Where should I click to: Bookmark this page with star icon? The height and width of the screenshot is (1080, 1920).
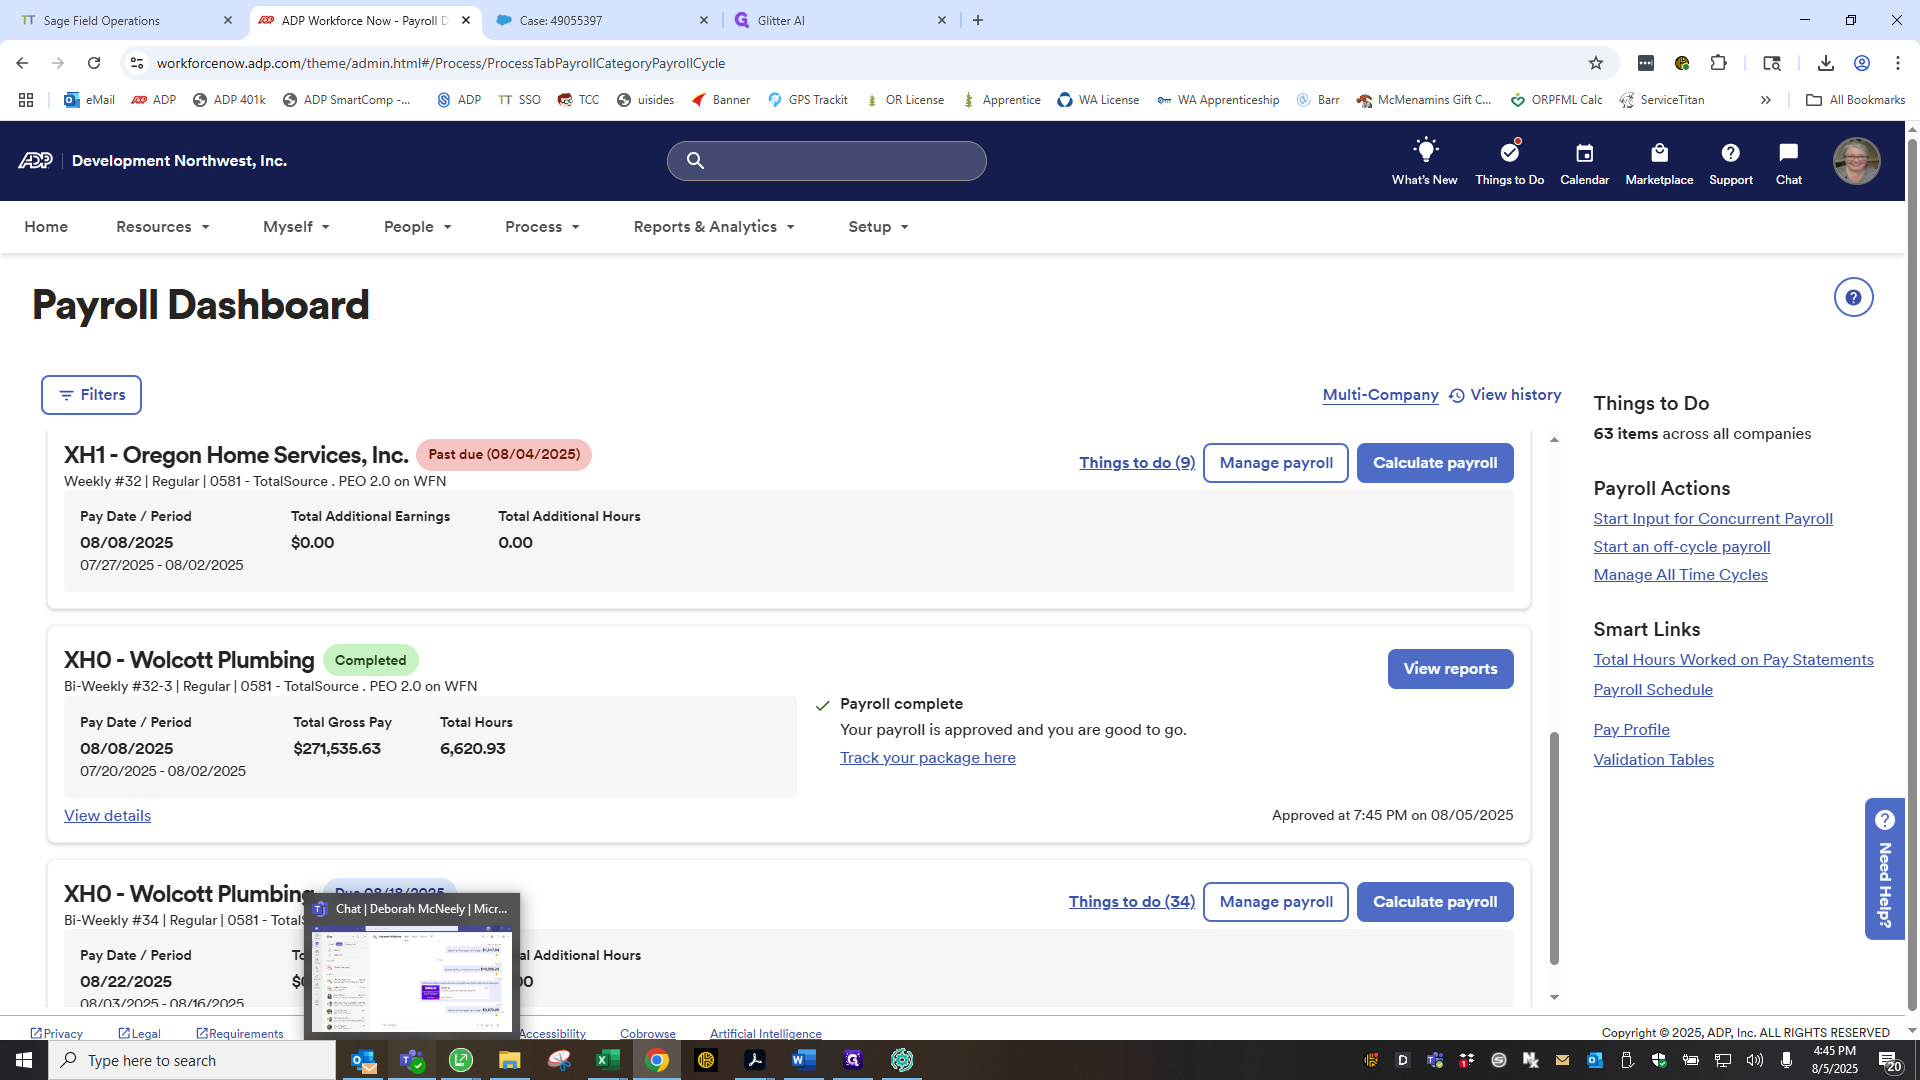(x=1596, y=63)
